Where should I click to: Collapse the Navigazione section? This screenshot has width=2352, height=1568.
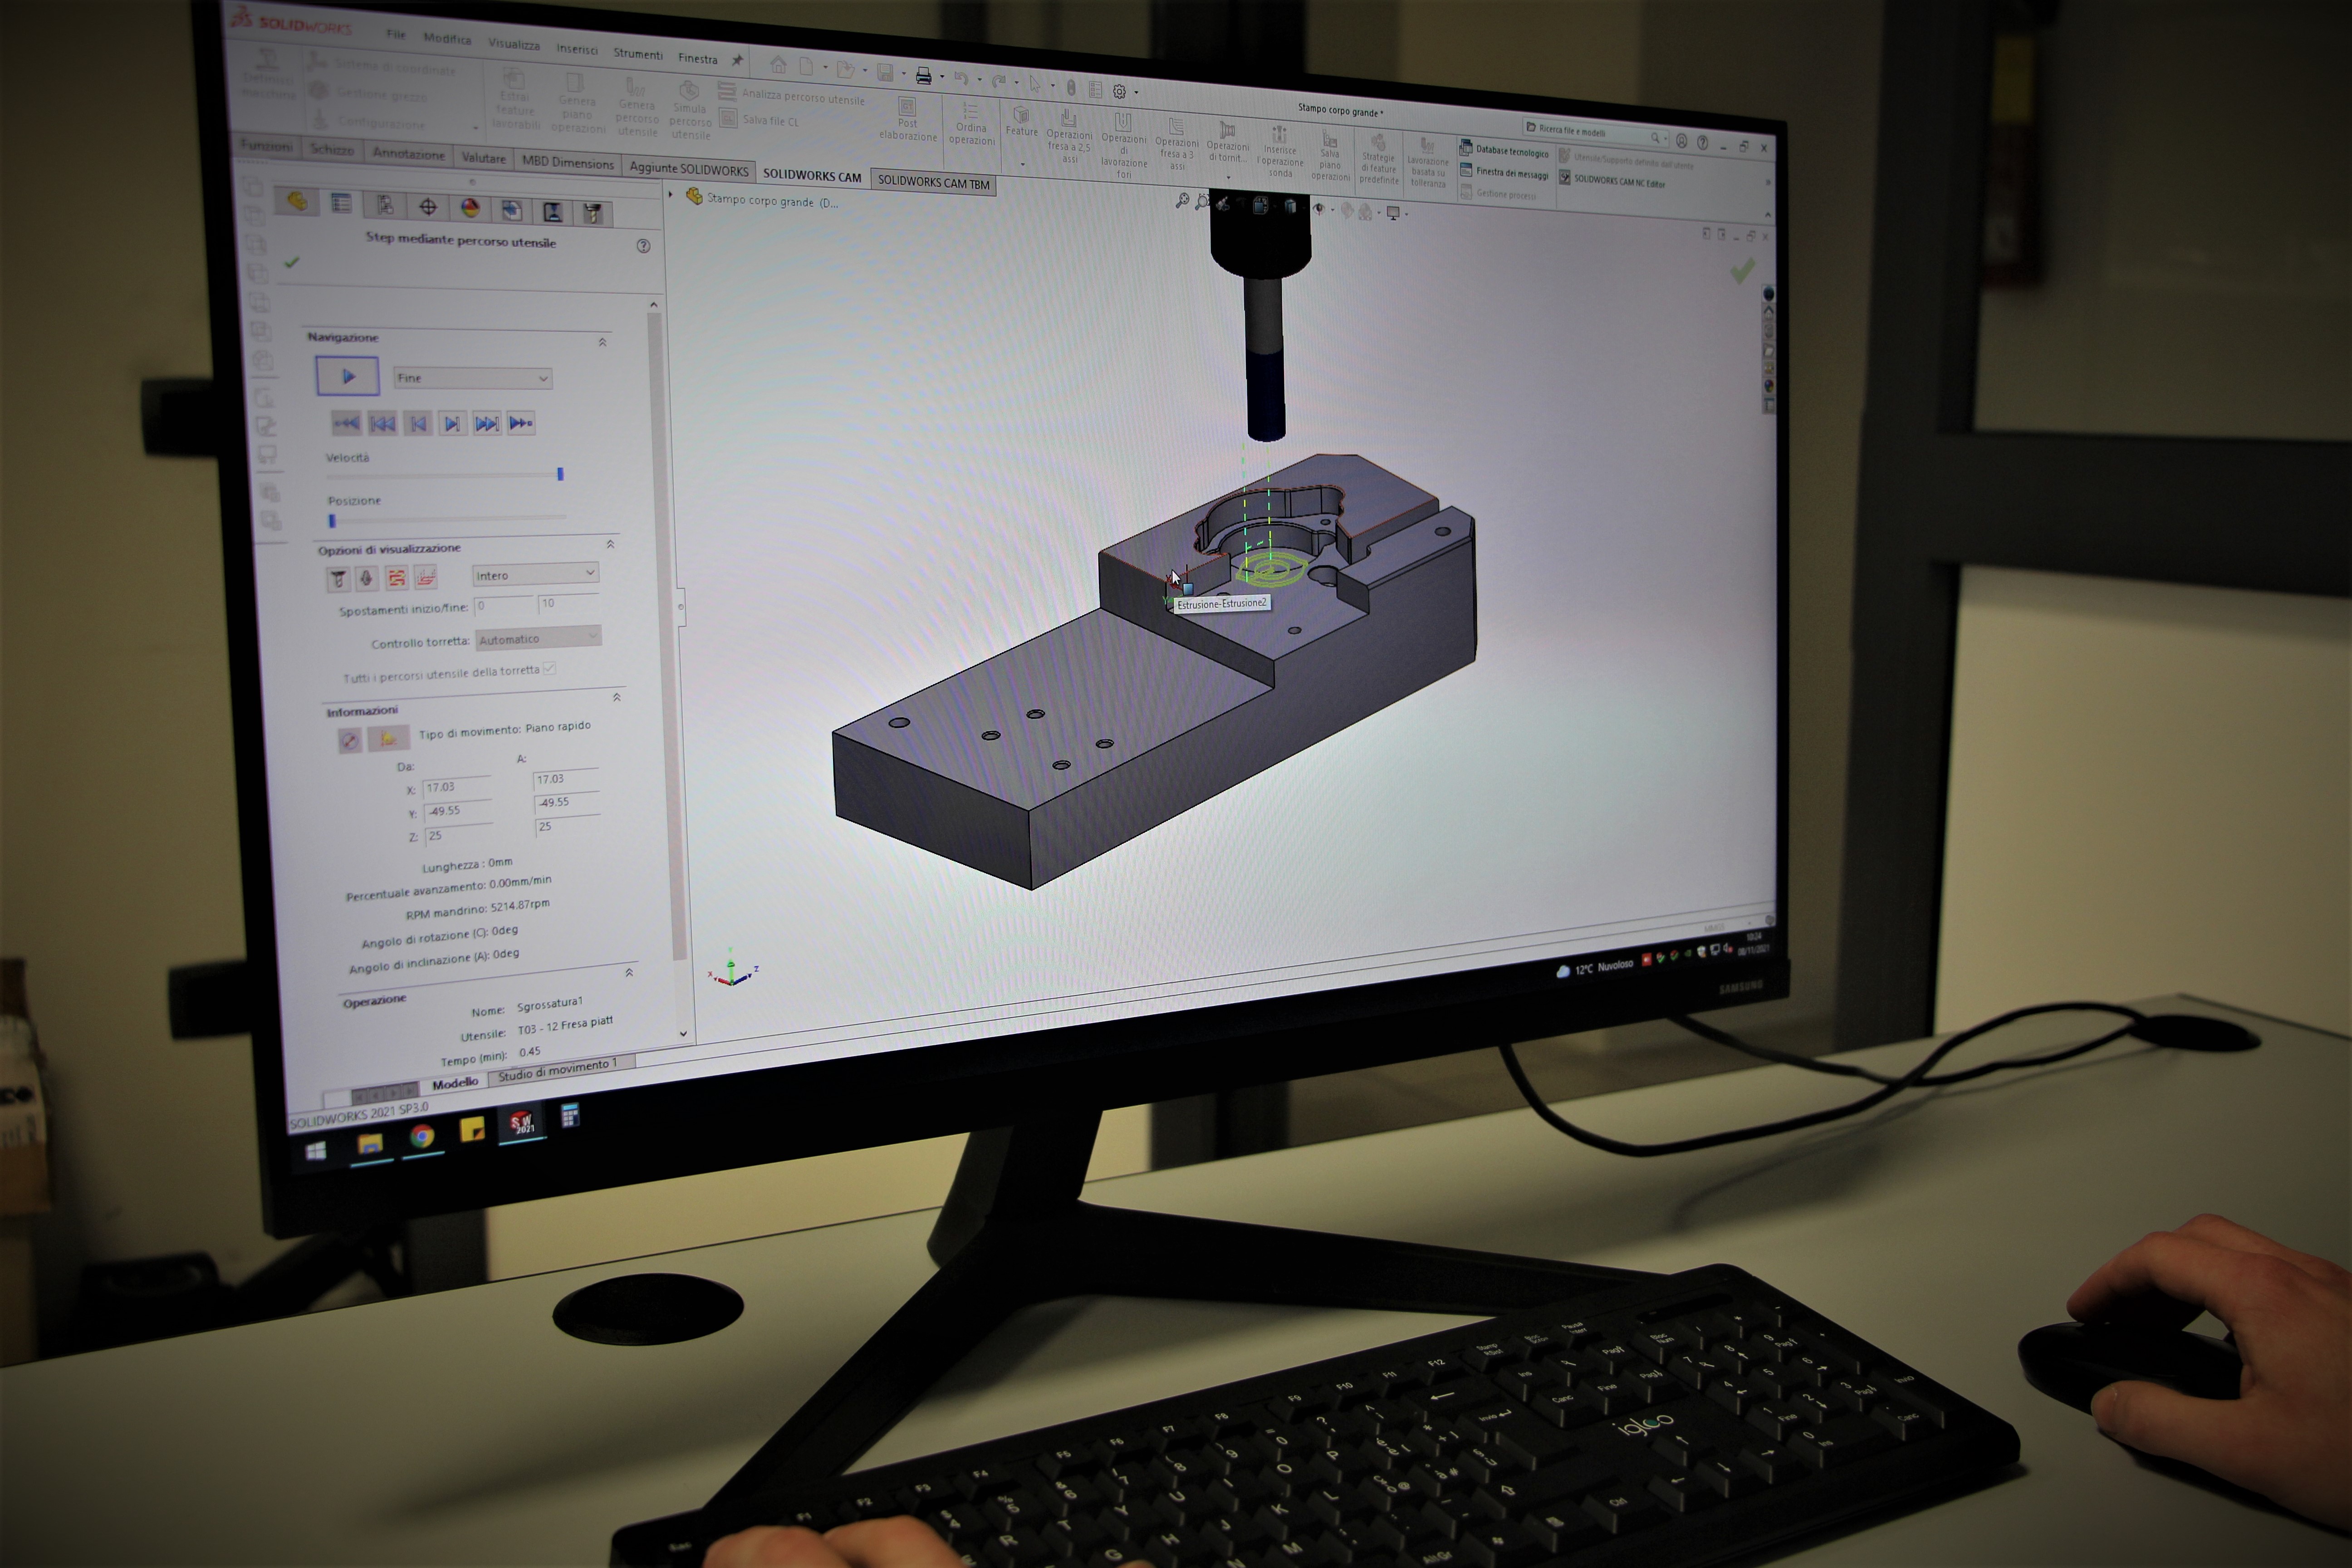point(602,342)
